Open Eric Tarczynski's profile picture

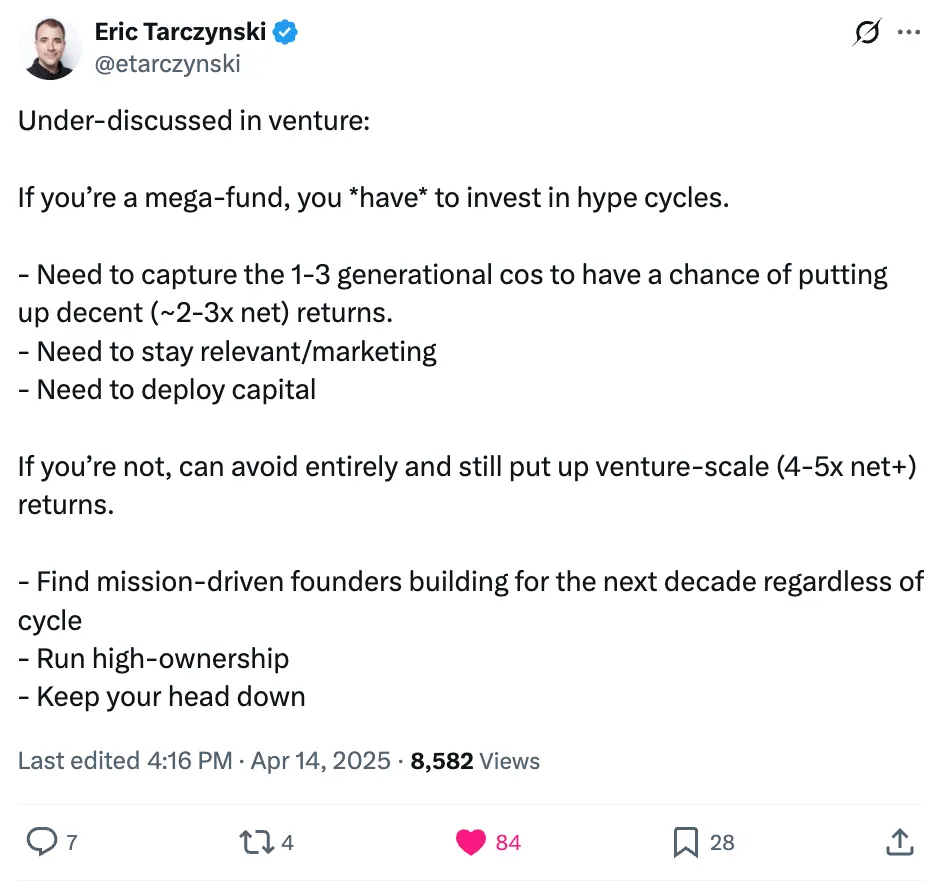49,47
